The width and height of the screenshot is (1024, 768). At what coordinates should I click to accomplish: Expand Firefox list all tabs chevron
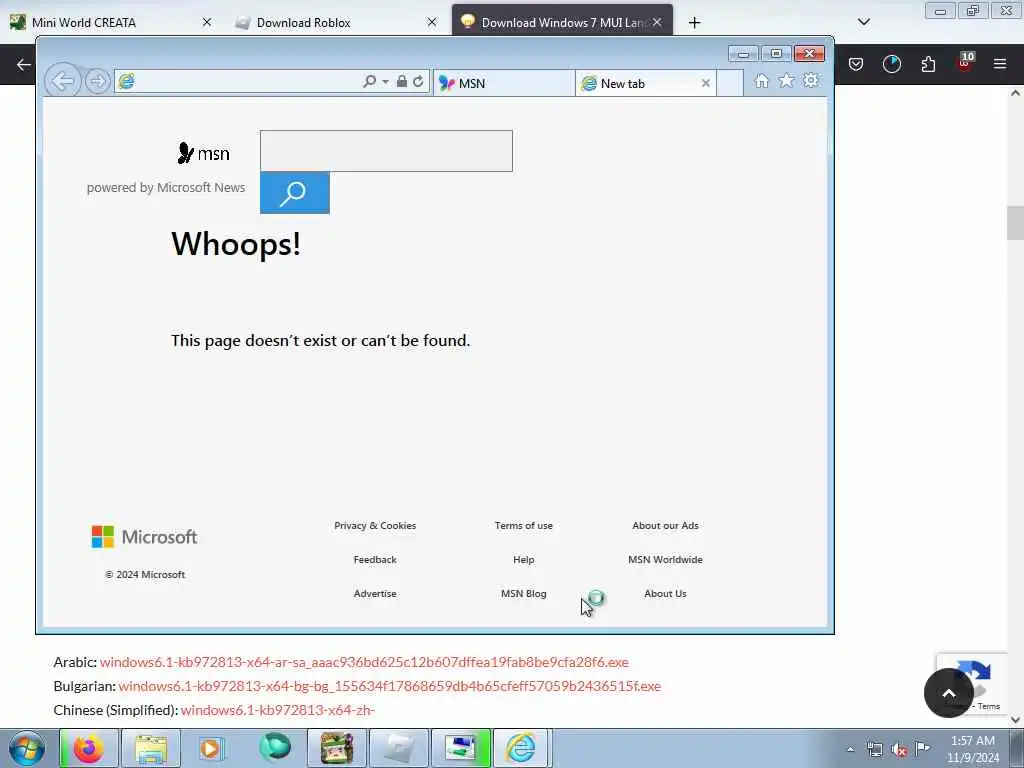[863, 22]
